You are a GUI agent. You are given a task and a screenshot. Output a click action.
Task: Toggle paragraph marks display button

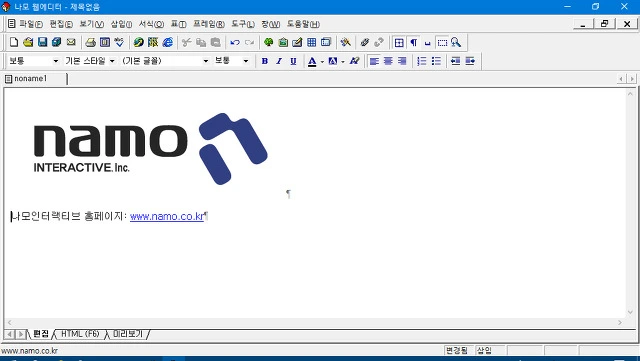[413, 42]
